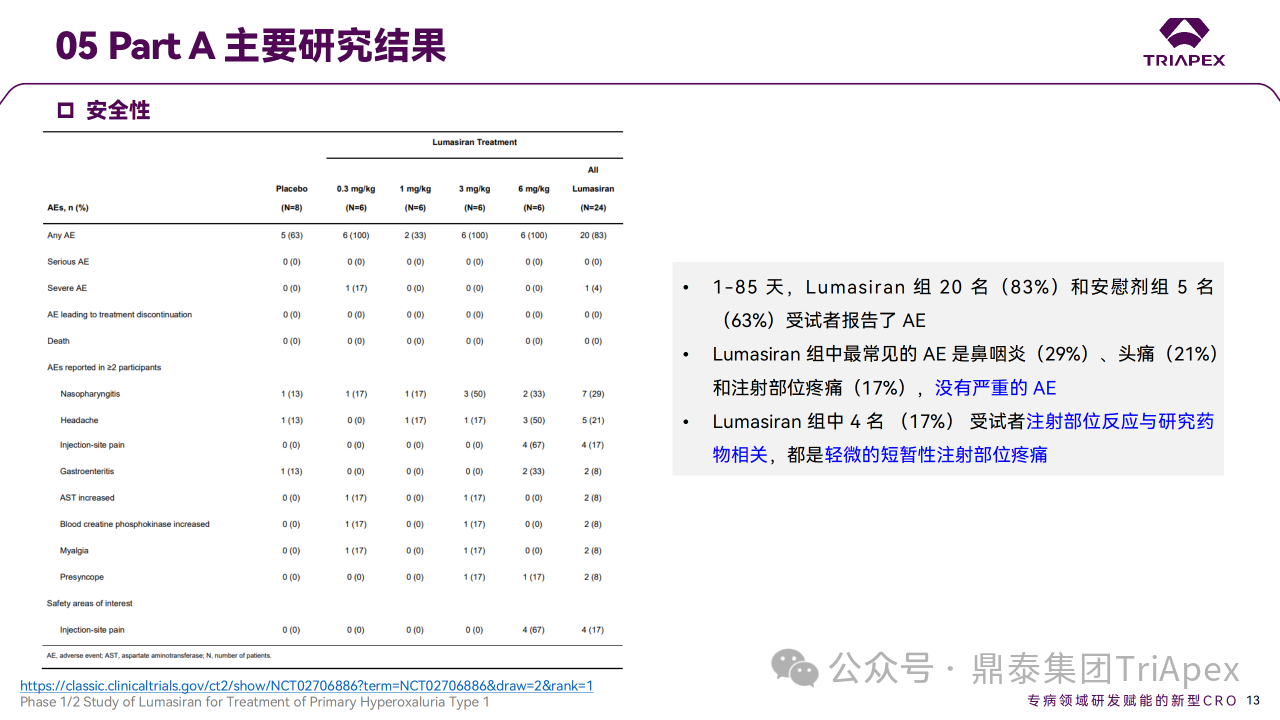1280x720 pixels.
Task: Click the 公众号 鼎泰集团TriApex watermark text
Action: 1035,668
